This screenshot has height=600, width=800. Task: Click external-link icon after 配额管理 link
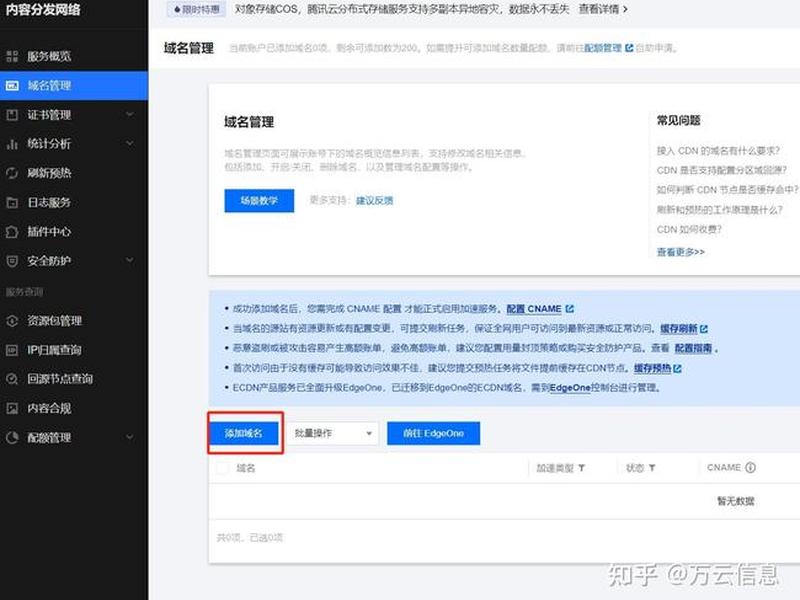[x=629, y=48]
